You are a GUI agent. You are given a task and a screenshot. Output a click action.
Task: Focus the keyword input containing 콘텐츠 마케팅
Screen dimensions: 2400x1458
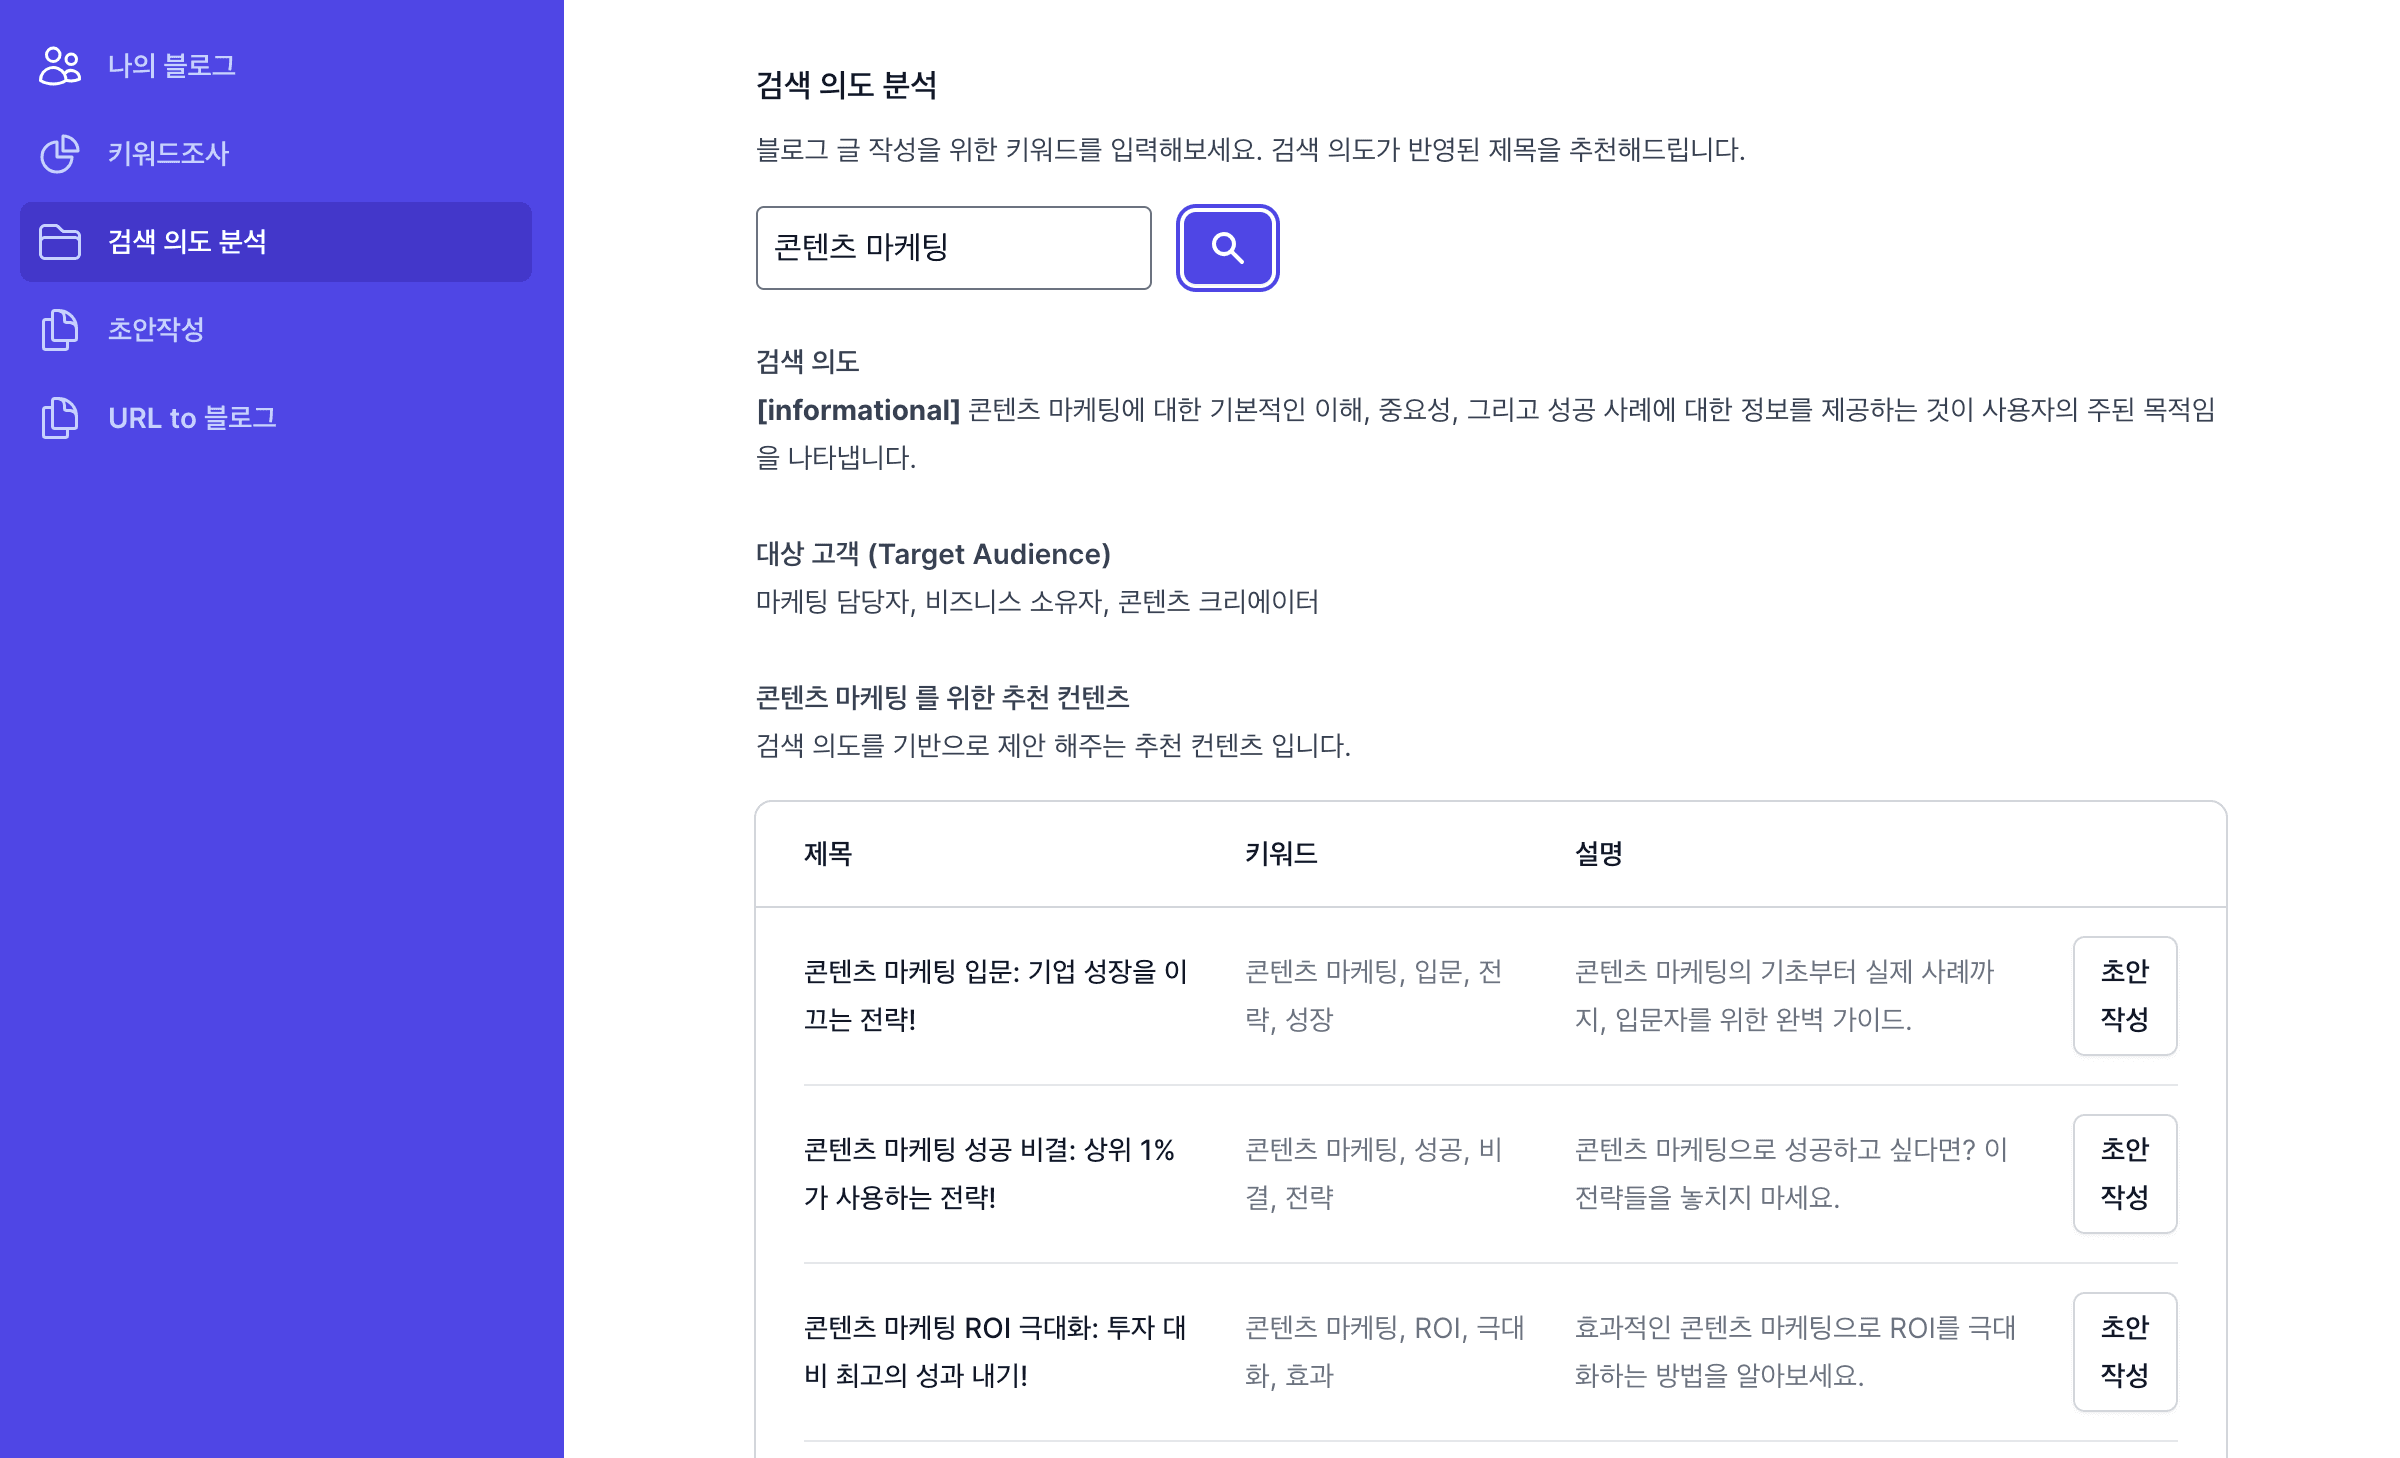[953, 248]
